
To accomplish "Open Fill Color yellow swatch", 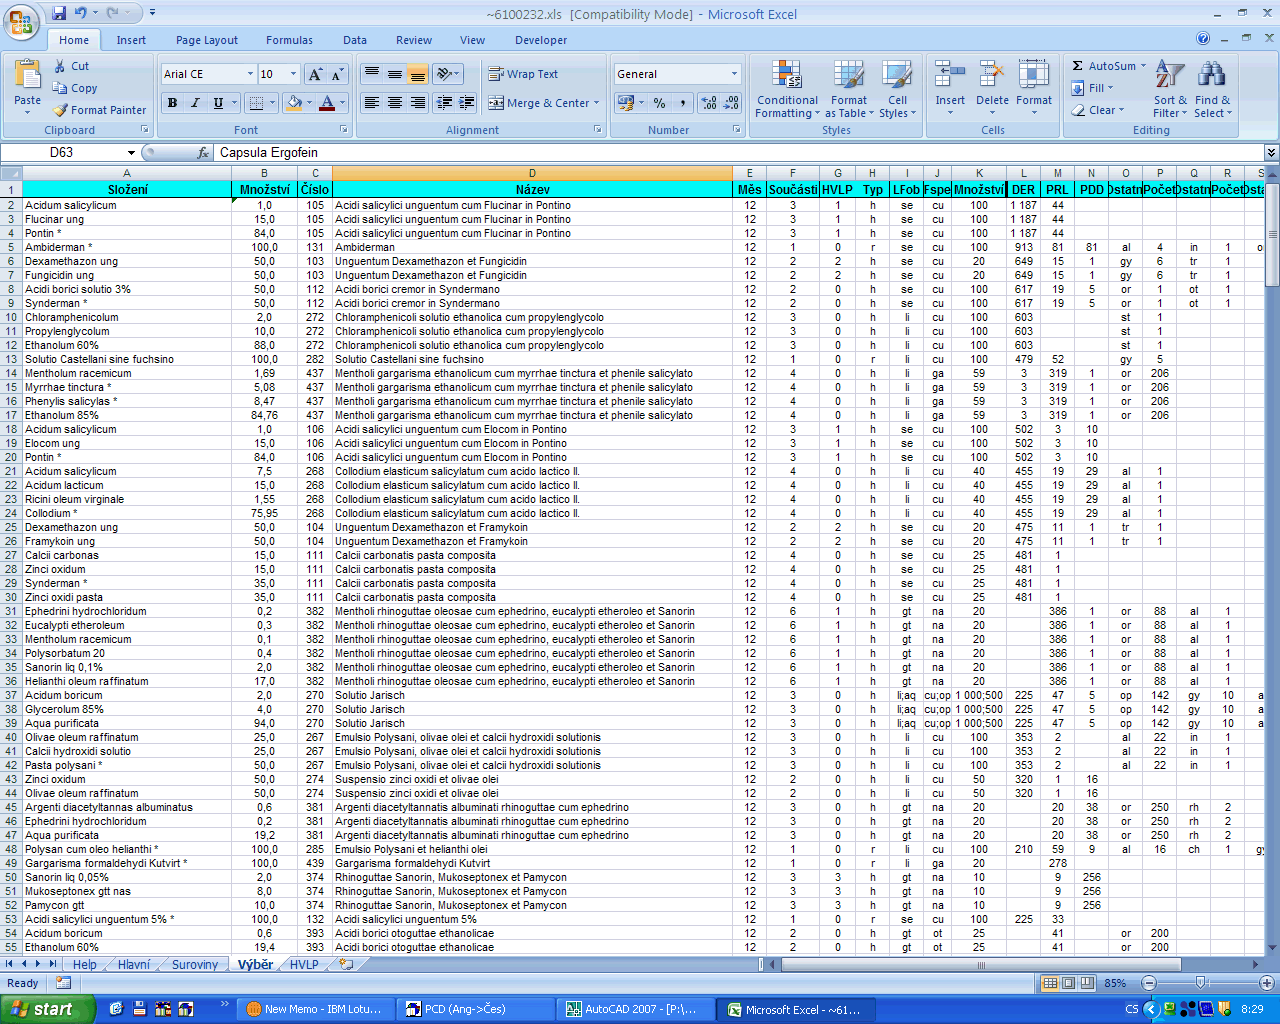I will tap(294, 103).
